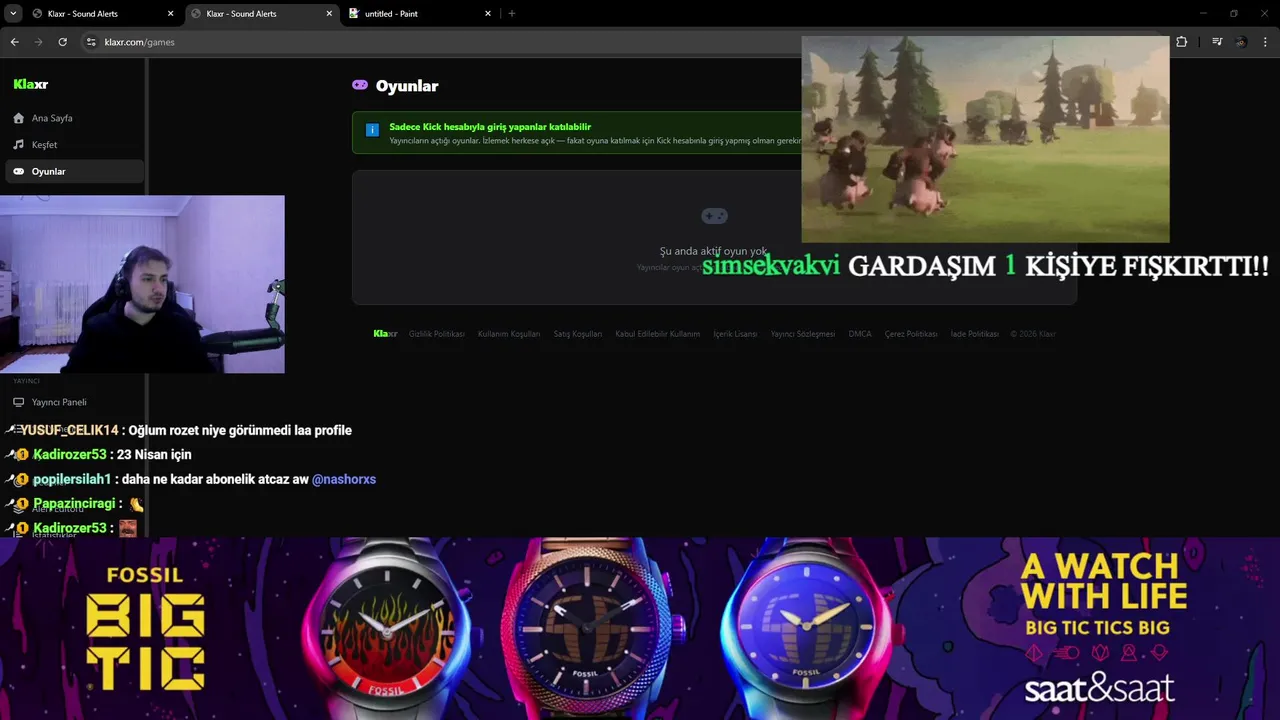Click the purple gamepad icon beside Oyunlar heading
1280x720 pixels.
360,85
